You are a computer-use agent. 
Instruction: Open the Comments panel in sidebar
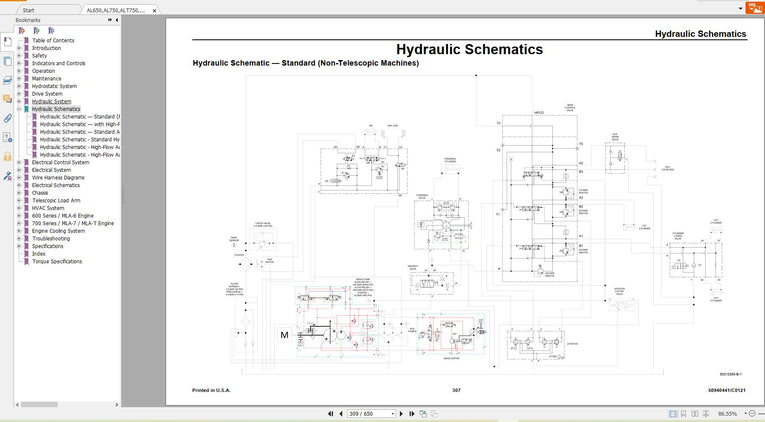(7, 99)
